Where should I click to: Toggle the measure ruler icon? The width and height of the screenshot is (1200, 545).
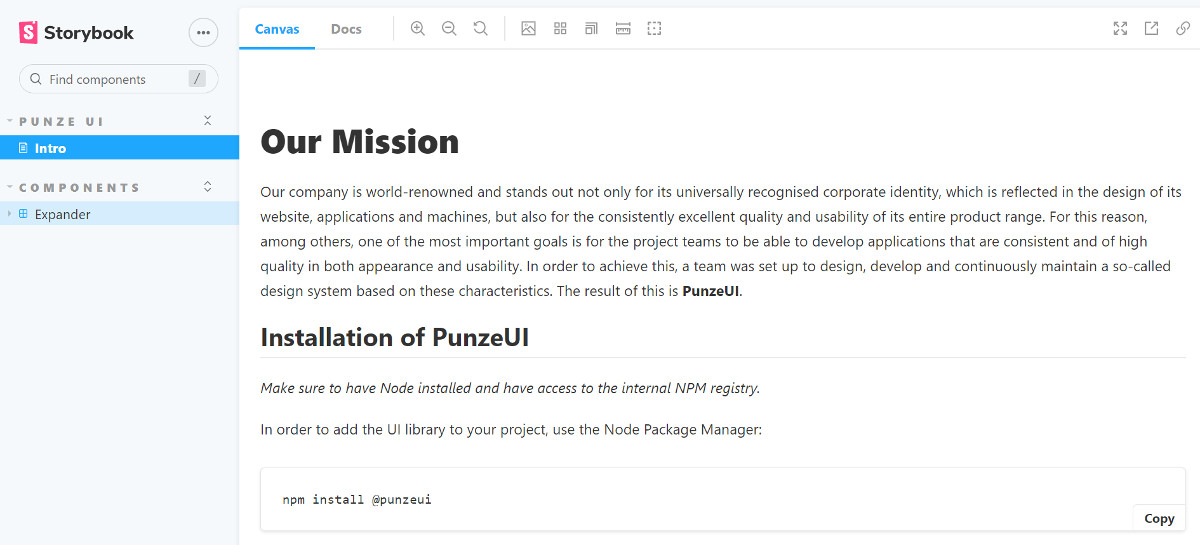tap(623, 29)
